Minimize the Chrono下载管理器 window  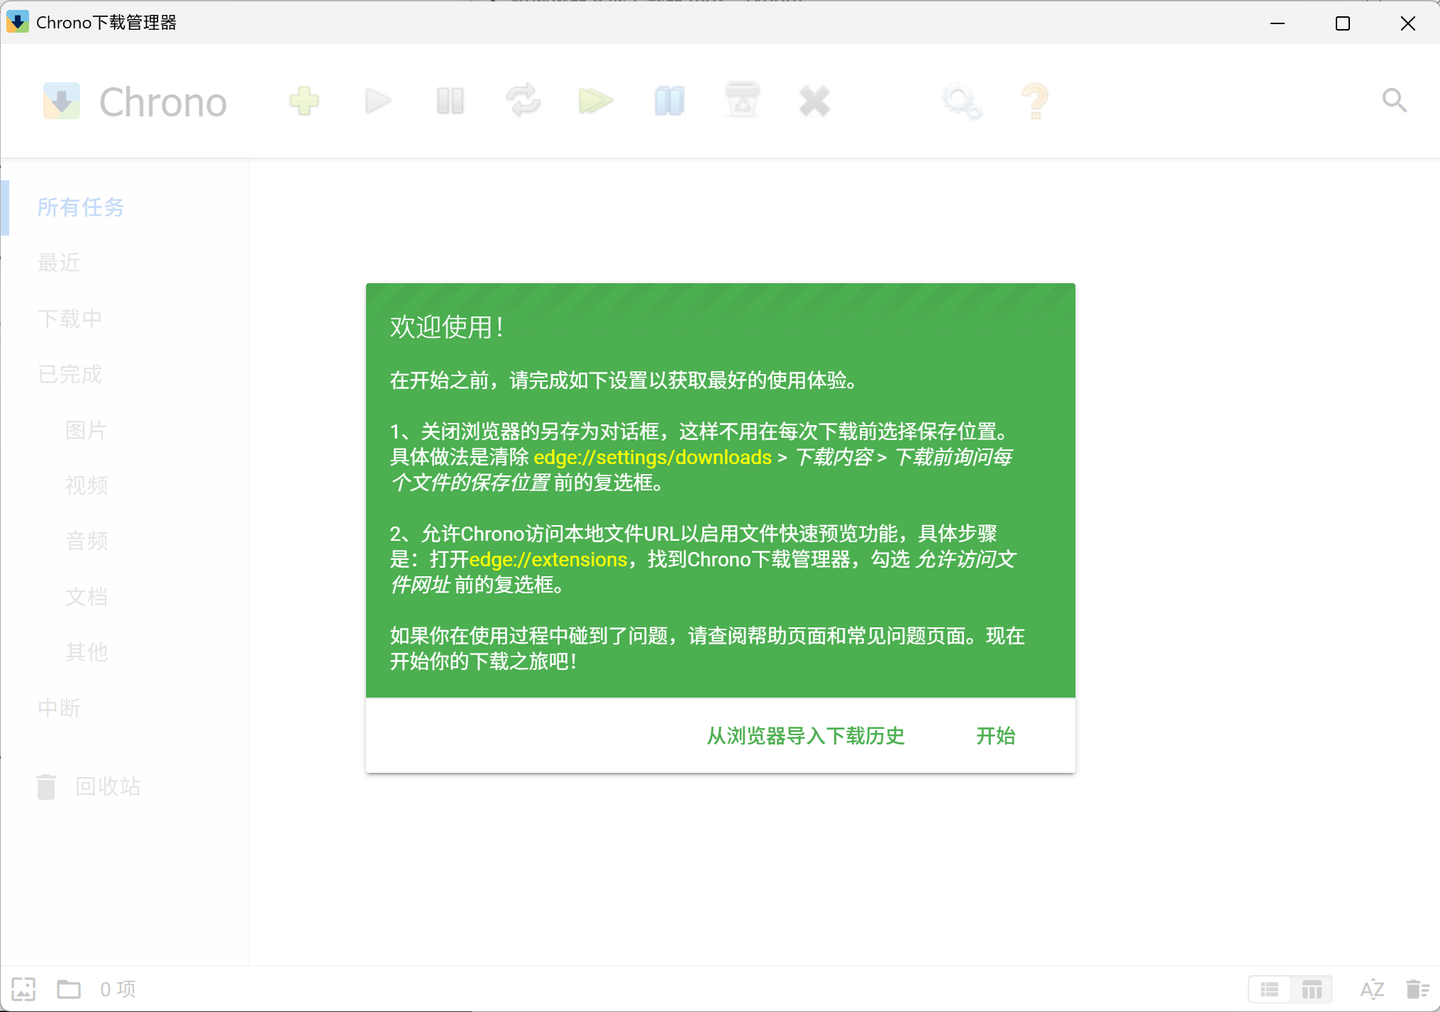[x=1278, y=23]
